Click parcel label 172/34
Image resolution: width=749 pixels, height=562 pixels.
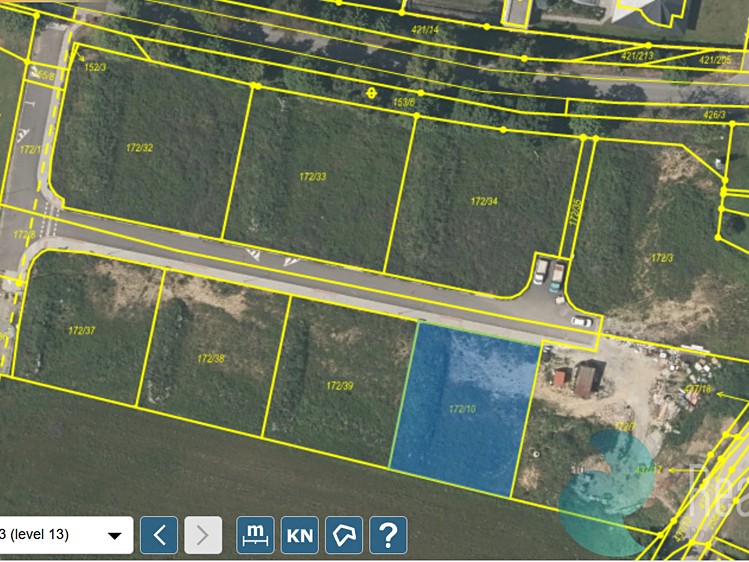pos(484,201)
